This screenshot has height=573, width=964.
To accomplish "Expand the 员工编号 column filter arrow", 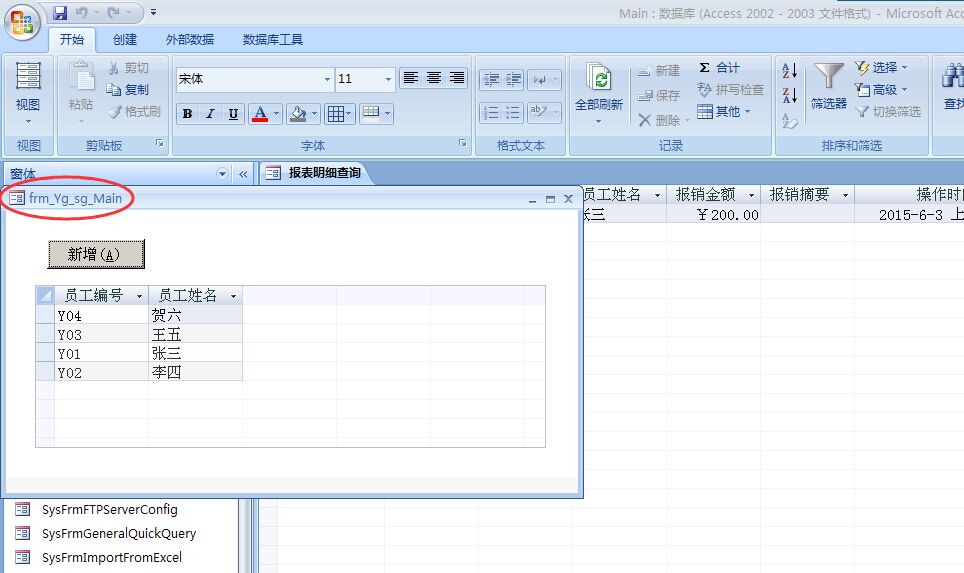I will pyautogui.click(x=139, y=296).
